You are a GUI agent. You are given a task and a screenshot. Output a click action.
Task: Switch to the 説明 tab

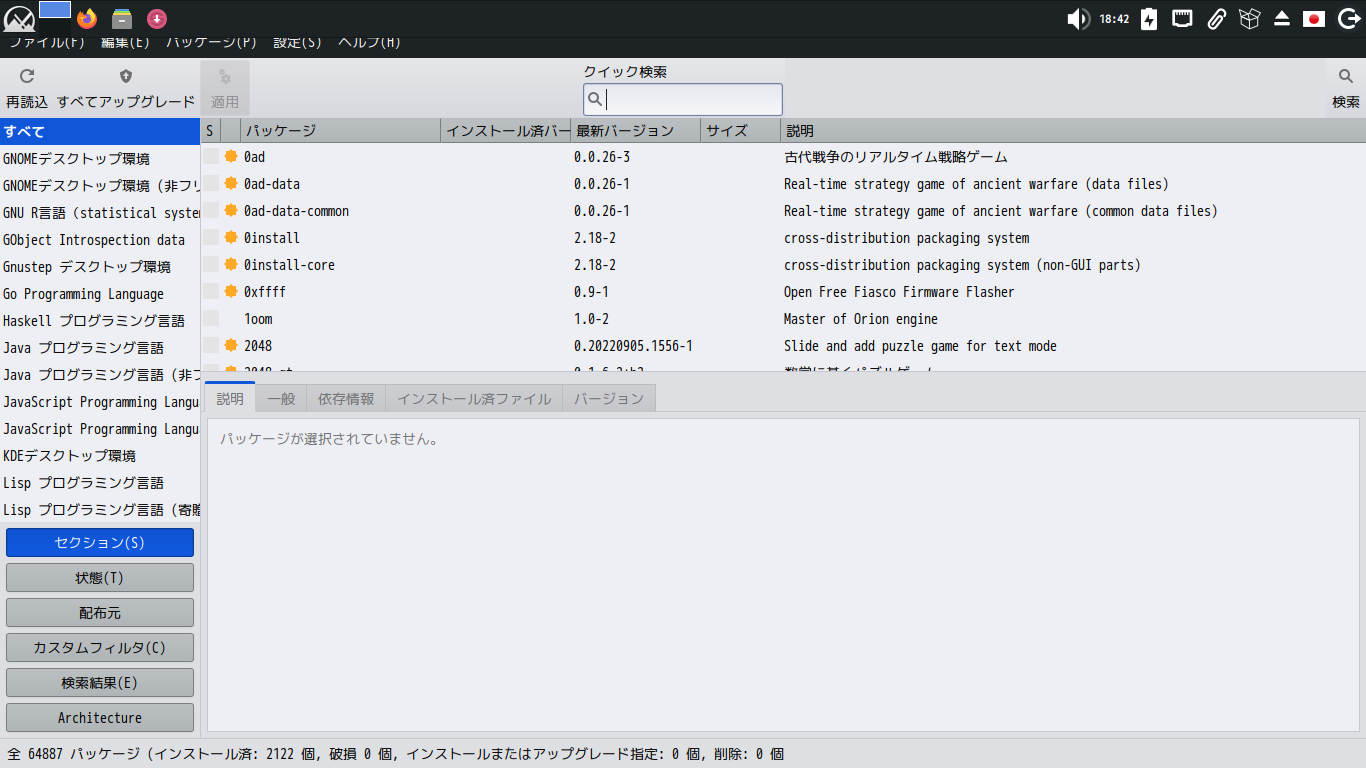[230, 398]
